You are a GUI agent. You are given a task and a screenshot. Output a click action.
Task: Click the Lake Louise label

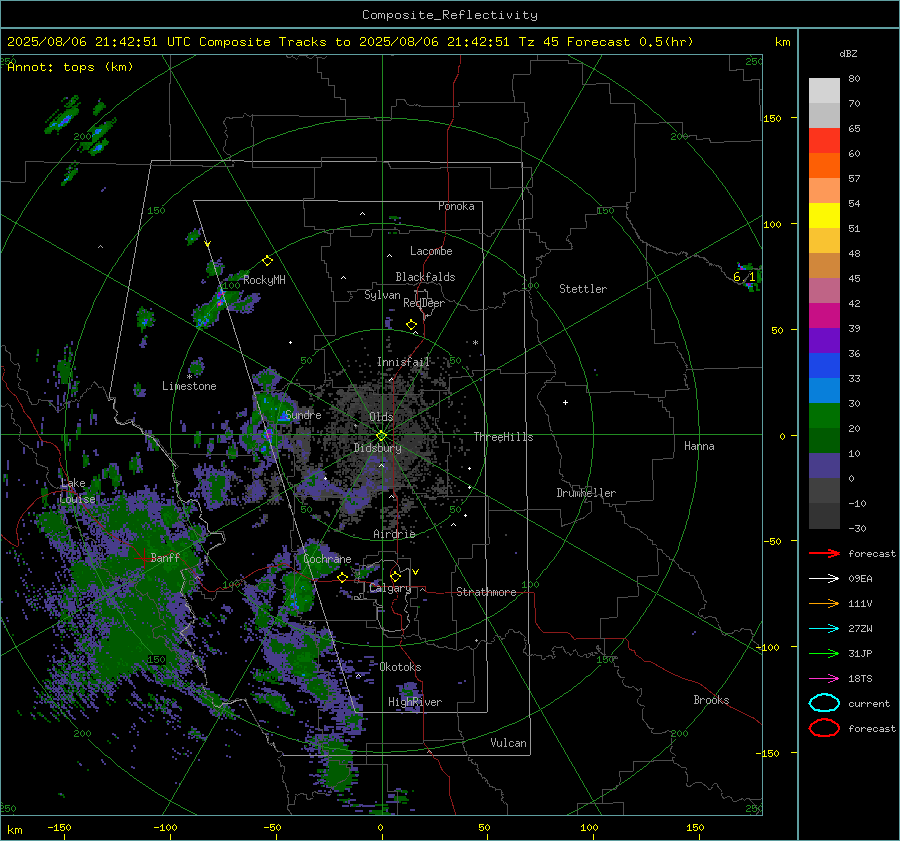coord(77,491)
